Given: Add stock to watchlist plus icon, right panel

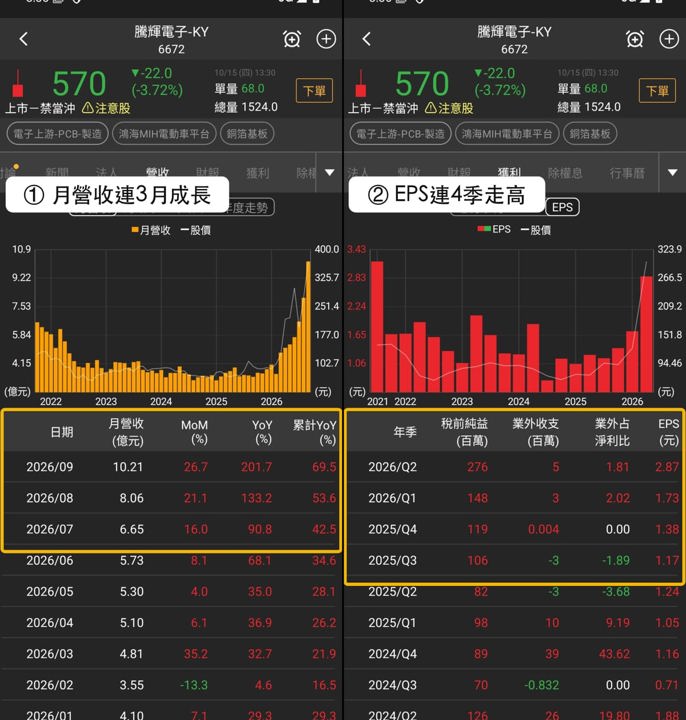Looking at the screenshot, I should coord(669,39).
